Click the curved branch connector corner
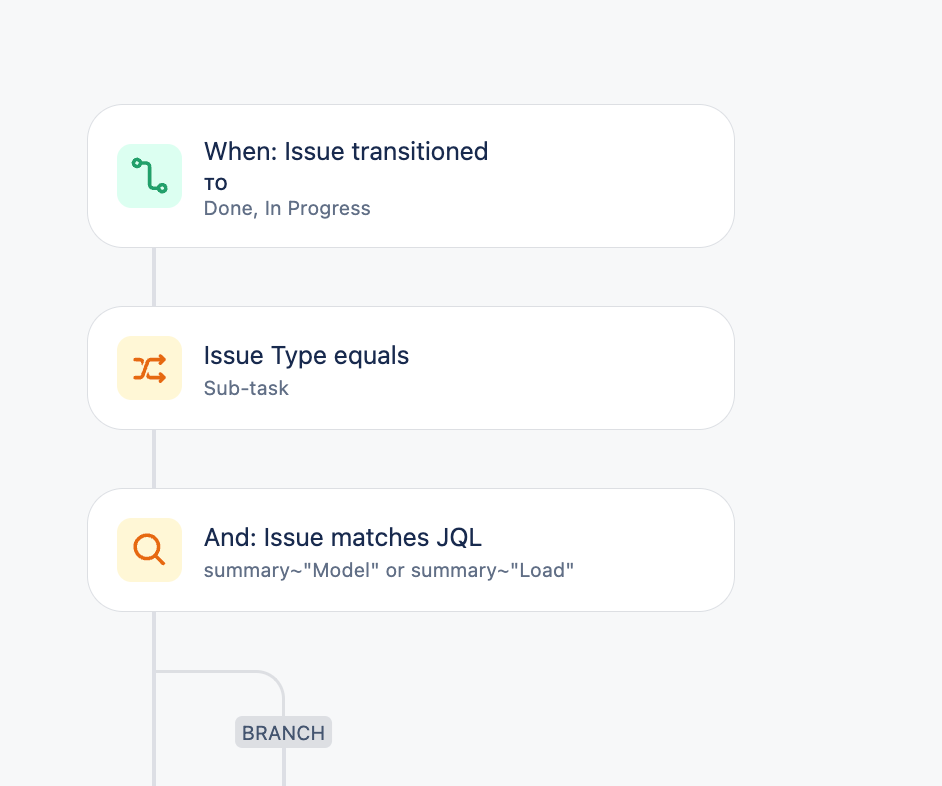 (272, 678)
